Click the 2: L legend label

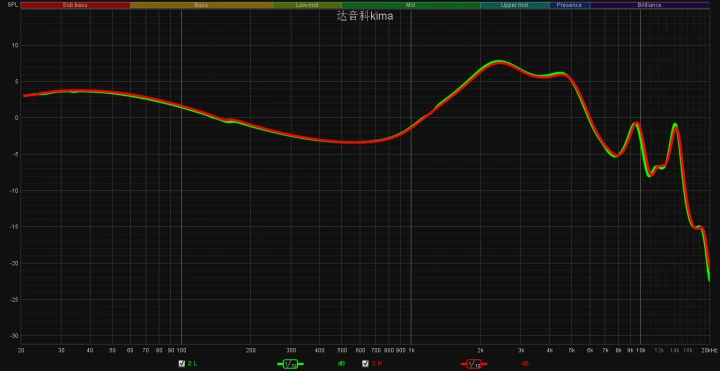coord(192,364)
